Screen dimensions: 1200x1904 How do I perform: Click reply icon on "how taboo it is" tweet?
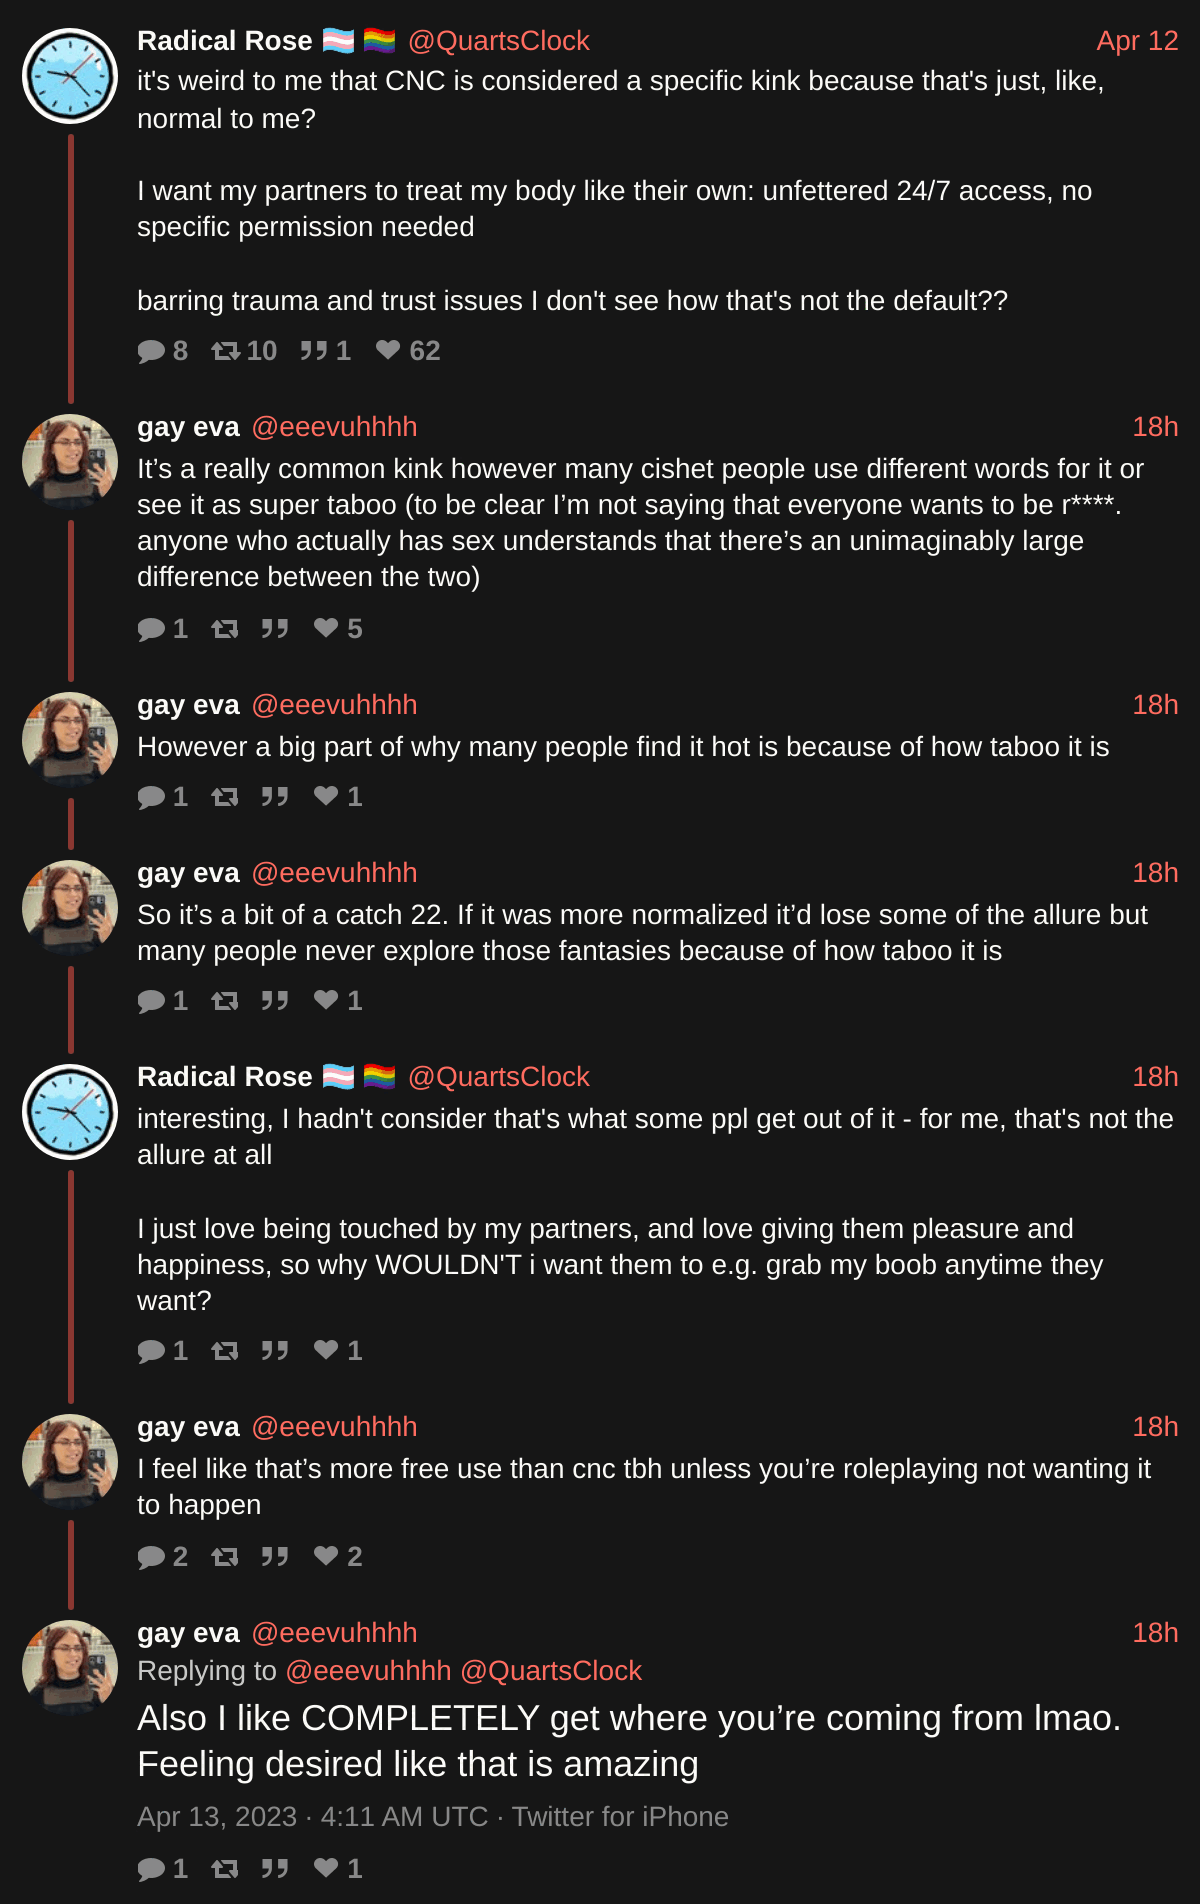point(152,797)
